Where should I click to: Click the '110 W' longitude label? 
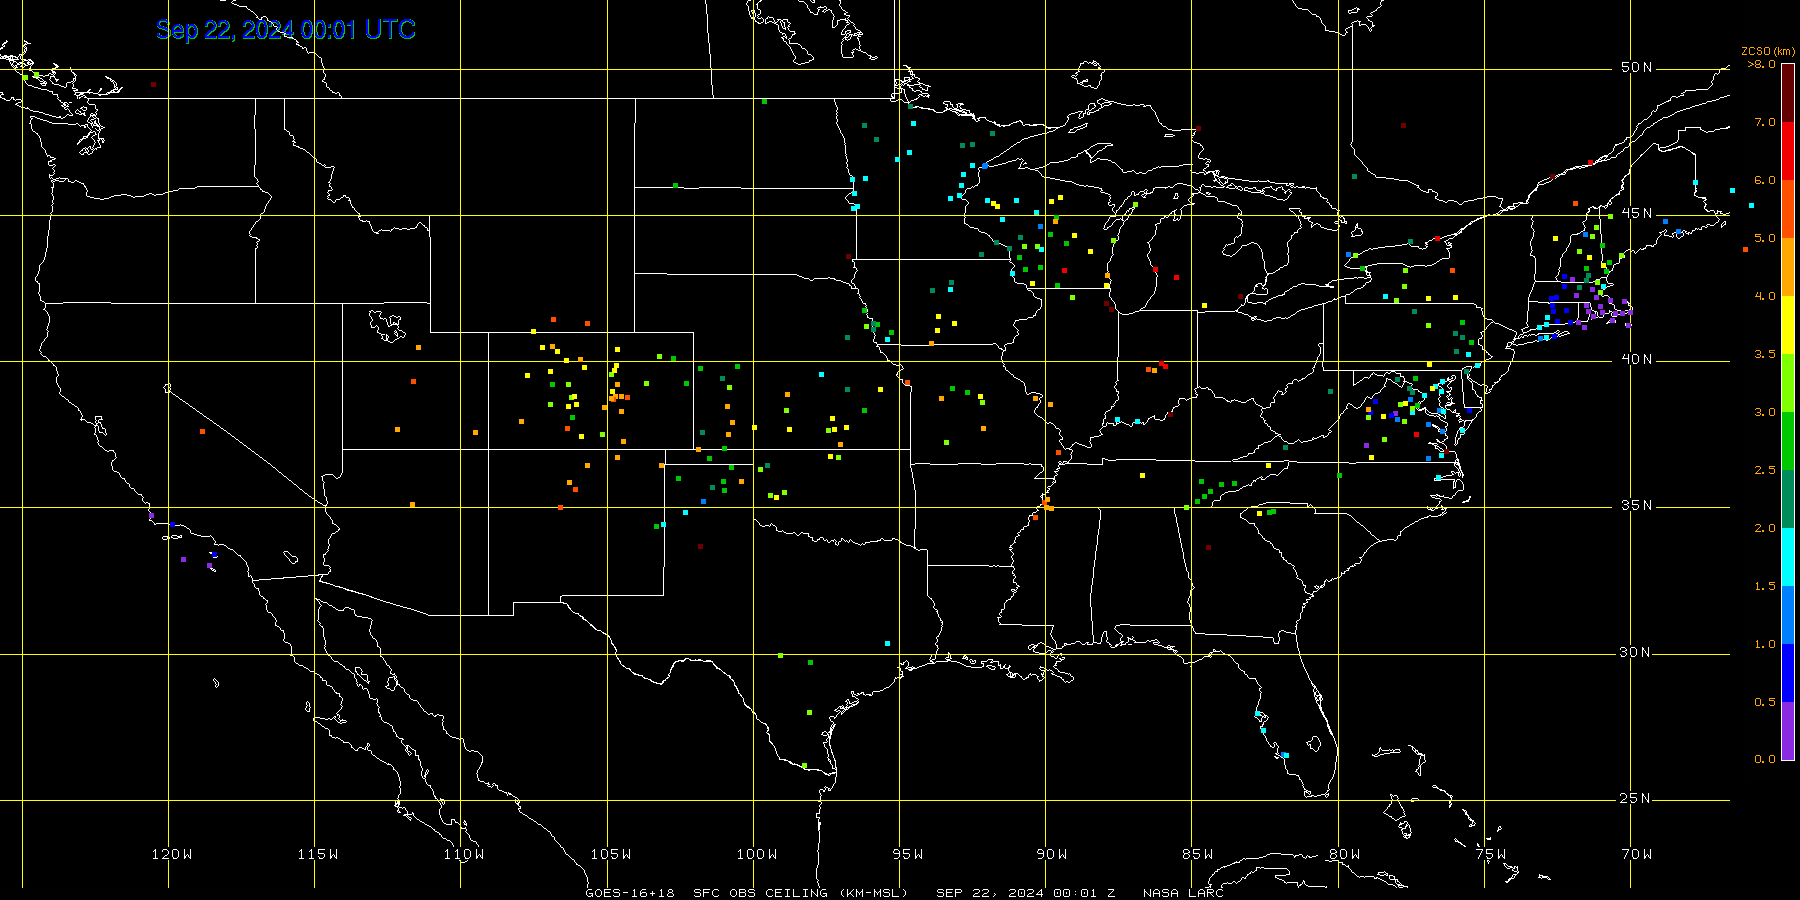coord(464,854)
